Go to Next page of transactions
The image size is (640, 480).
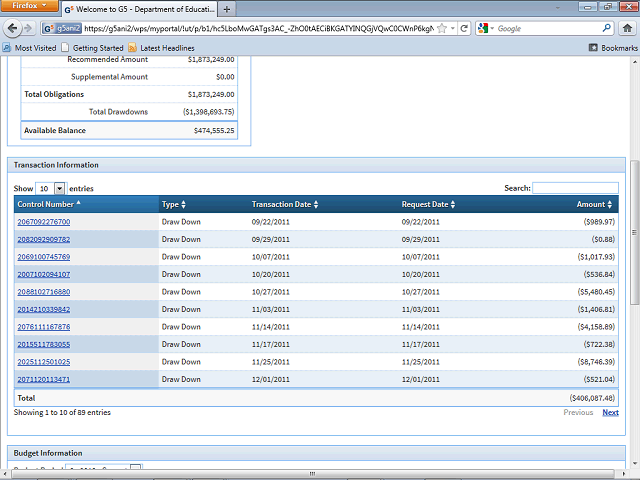point(610,412)
